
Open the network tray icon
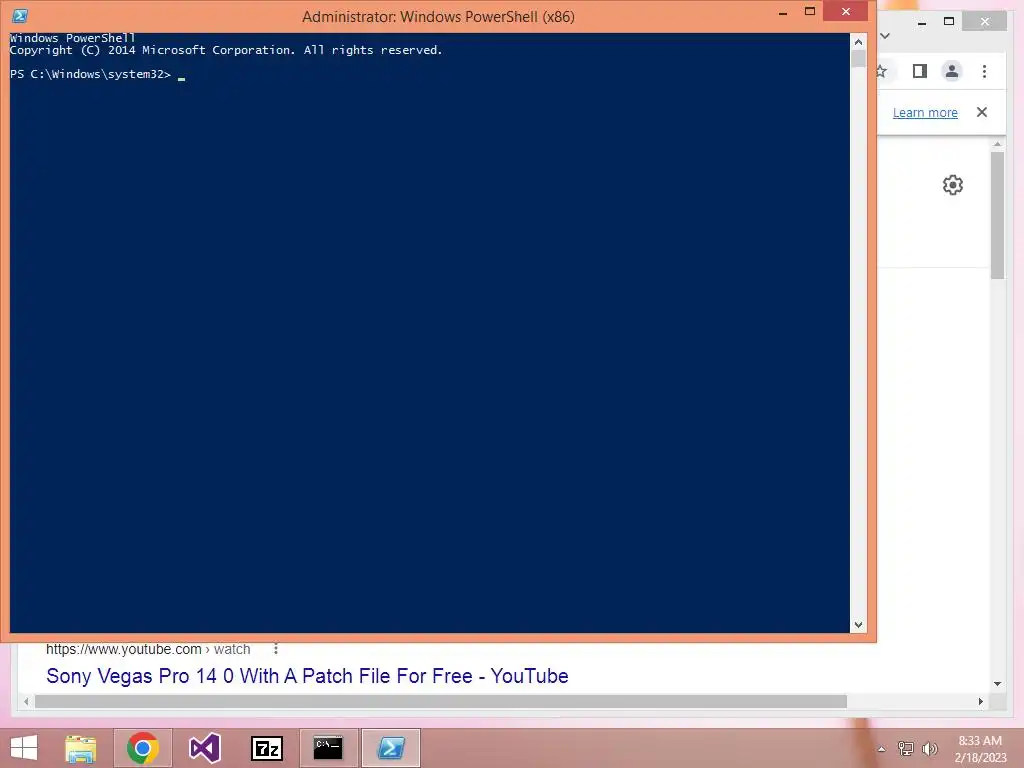point(906,749)
